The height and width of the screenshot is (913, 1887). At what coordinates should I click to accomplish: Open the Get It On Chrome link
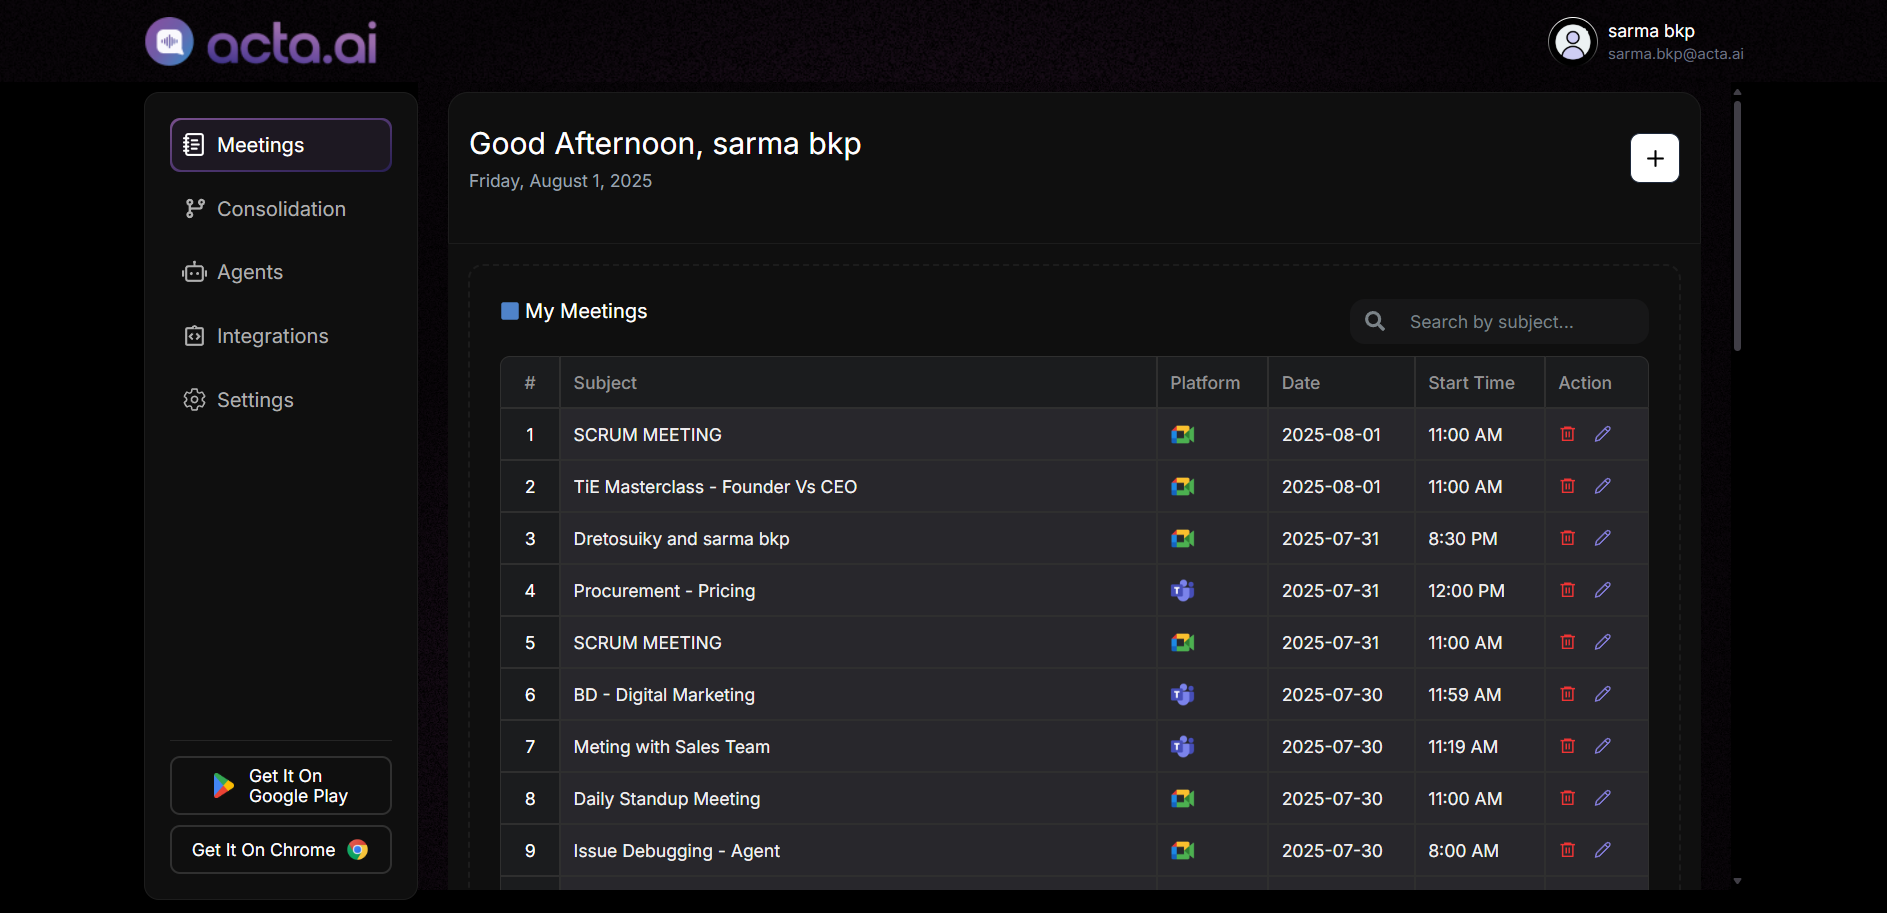(280, 849)
